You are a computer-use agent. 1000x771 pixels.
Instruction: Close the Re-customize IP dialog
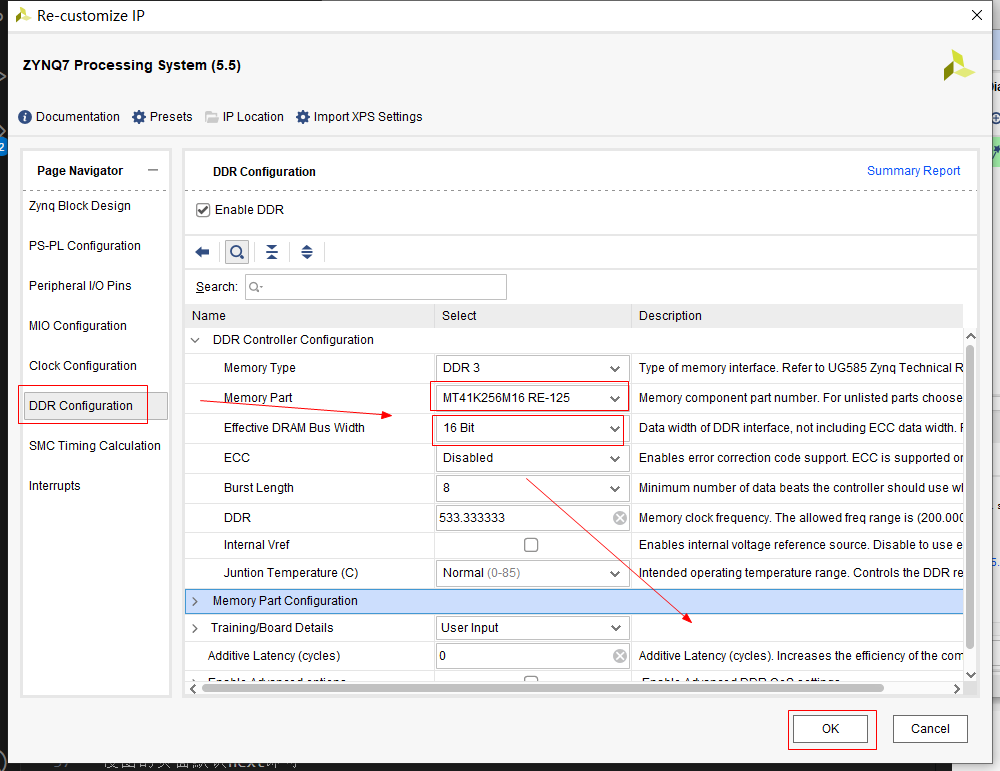[x=976, y=15]
